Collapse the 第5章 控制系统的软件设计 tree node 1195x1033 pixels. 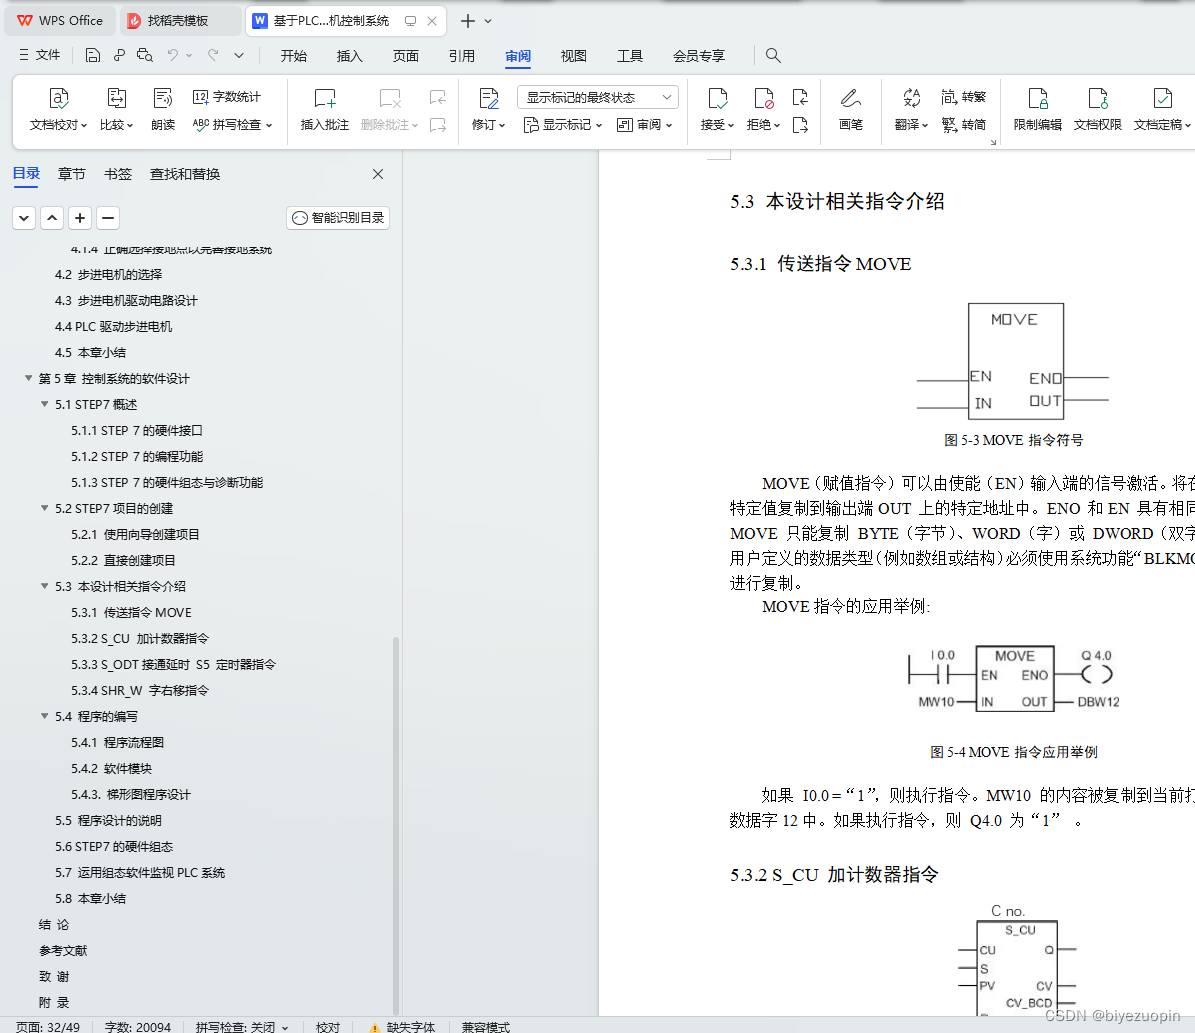click(28, 378)
